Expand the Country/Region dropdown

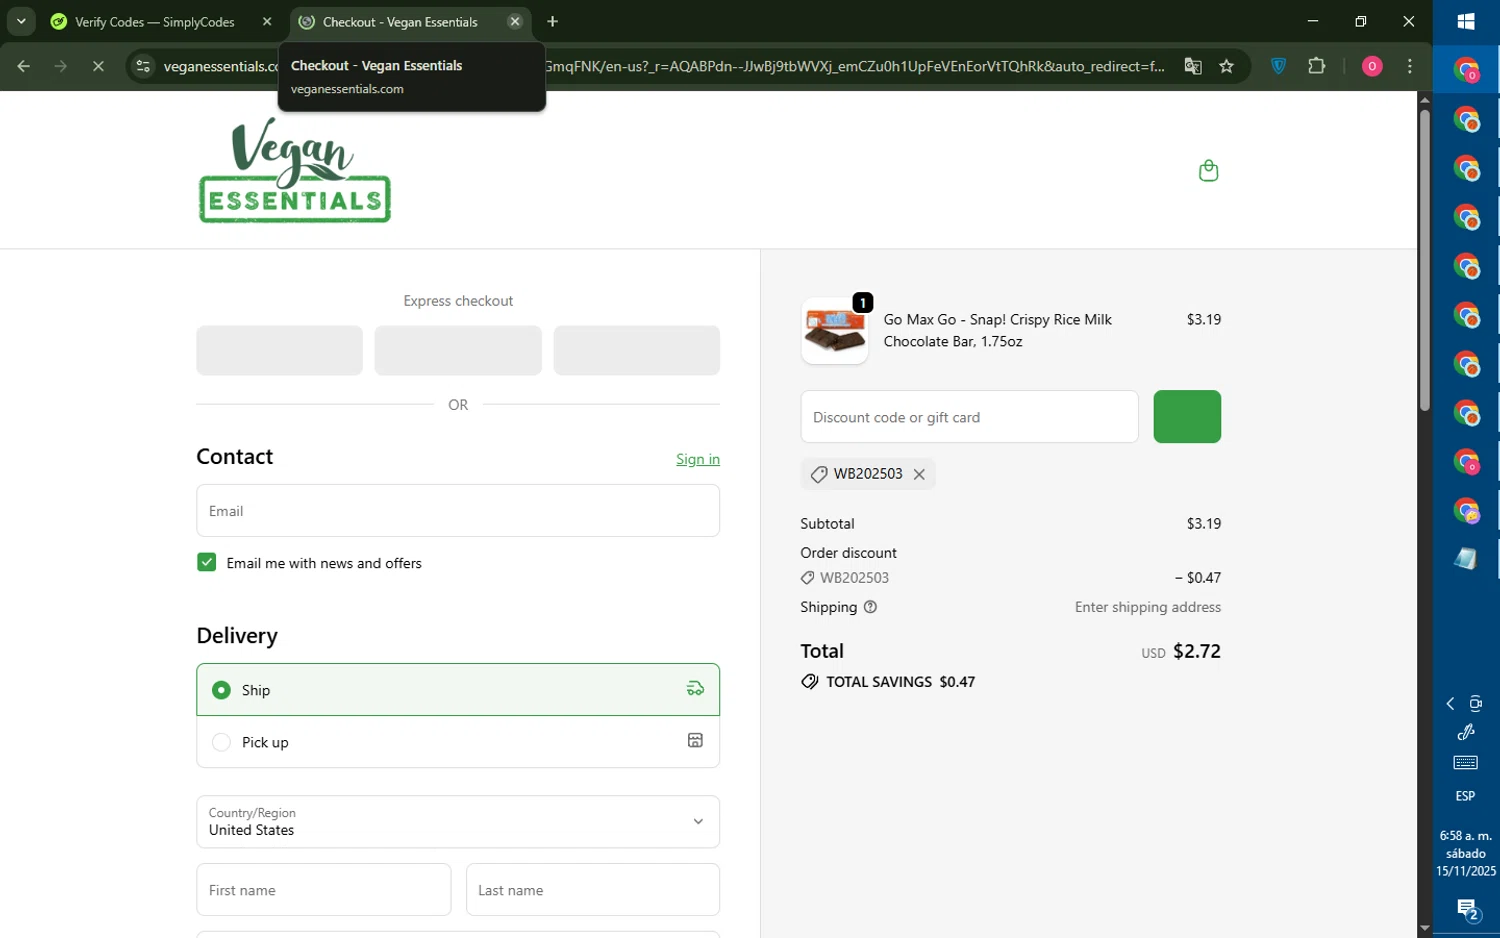tap(458, 822)
